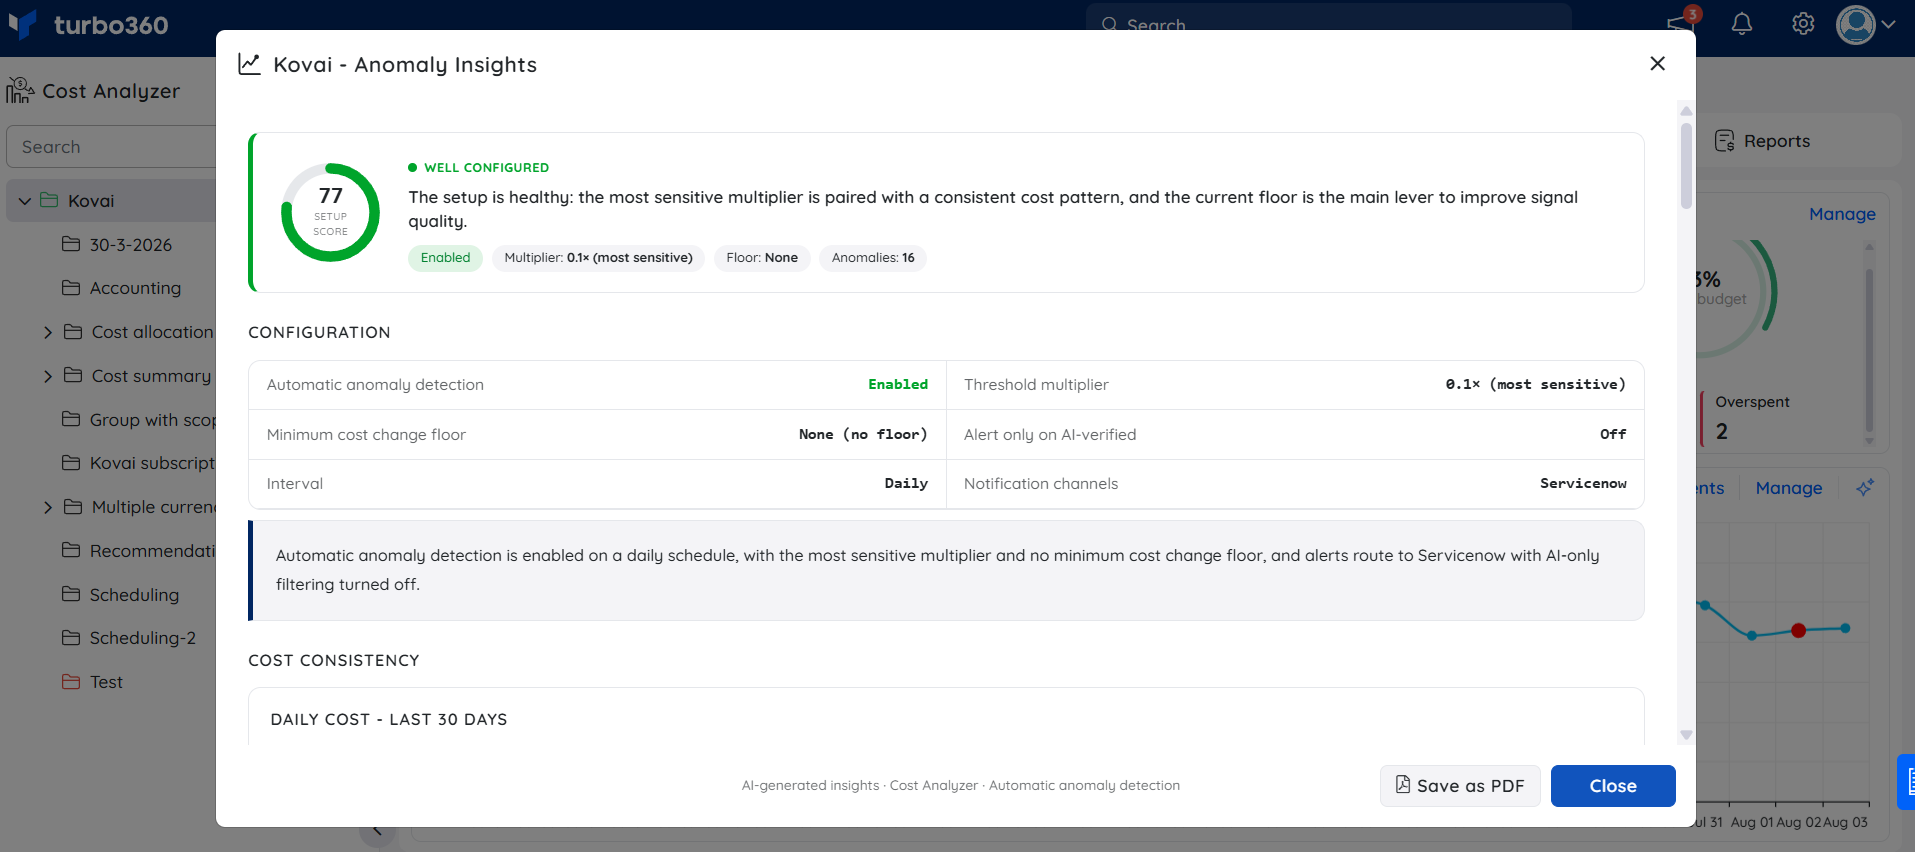Click the WELL CONFIGURED status label

pyautogui.click(x=486, y=168)
